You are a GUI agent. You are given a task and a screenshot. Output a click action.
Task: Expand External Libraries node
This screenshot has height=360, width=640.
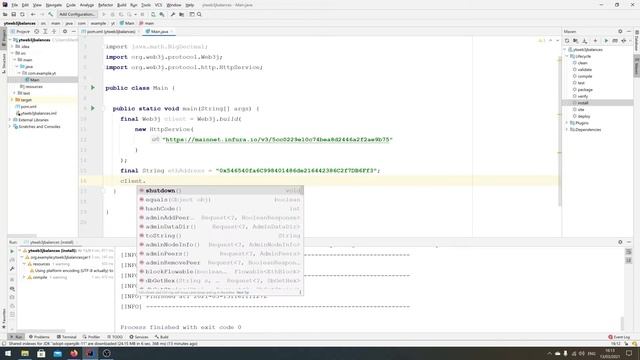point(10,120)
